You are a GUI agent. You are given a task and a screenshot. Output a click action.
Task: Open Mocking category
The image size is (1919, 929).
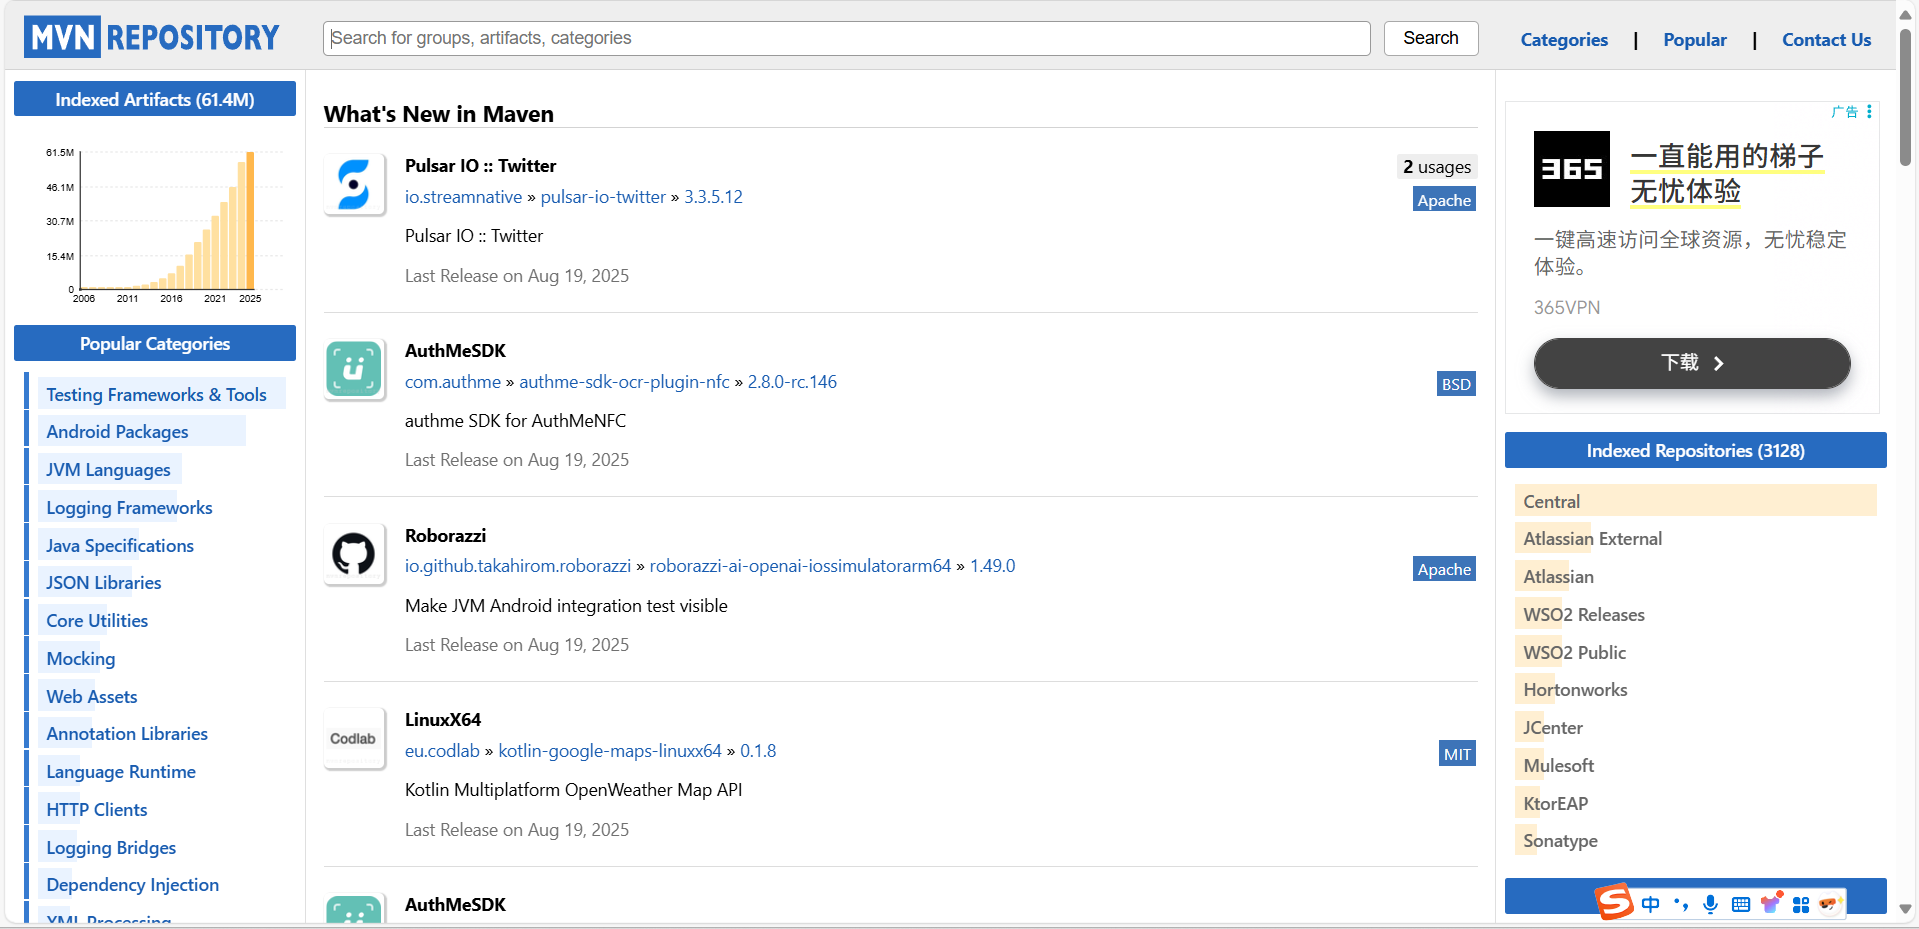pyautogui.click(x=81, y=658)
